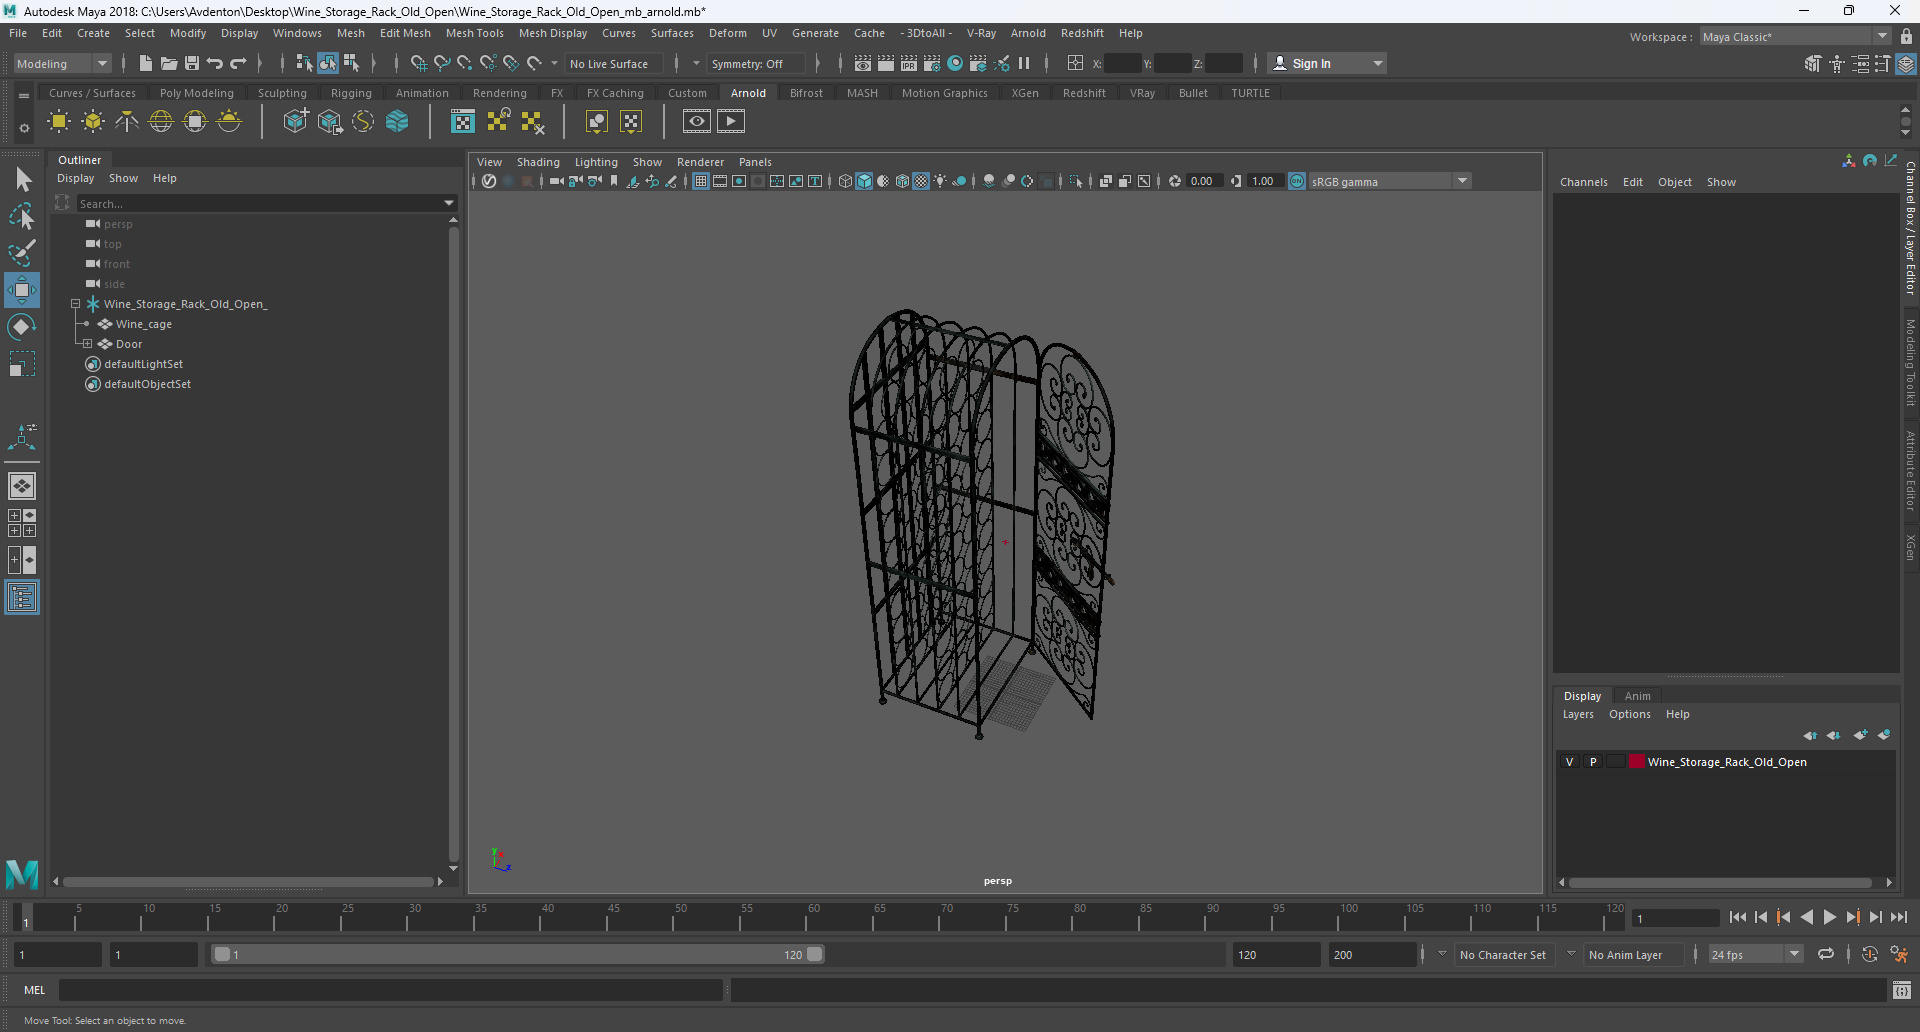Viewport: 1920px width, 1032px height.
Task: Expand the Door node in Outliner
Action: point(87,344)
